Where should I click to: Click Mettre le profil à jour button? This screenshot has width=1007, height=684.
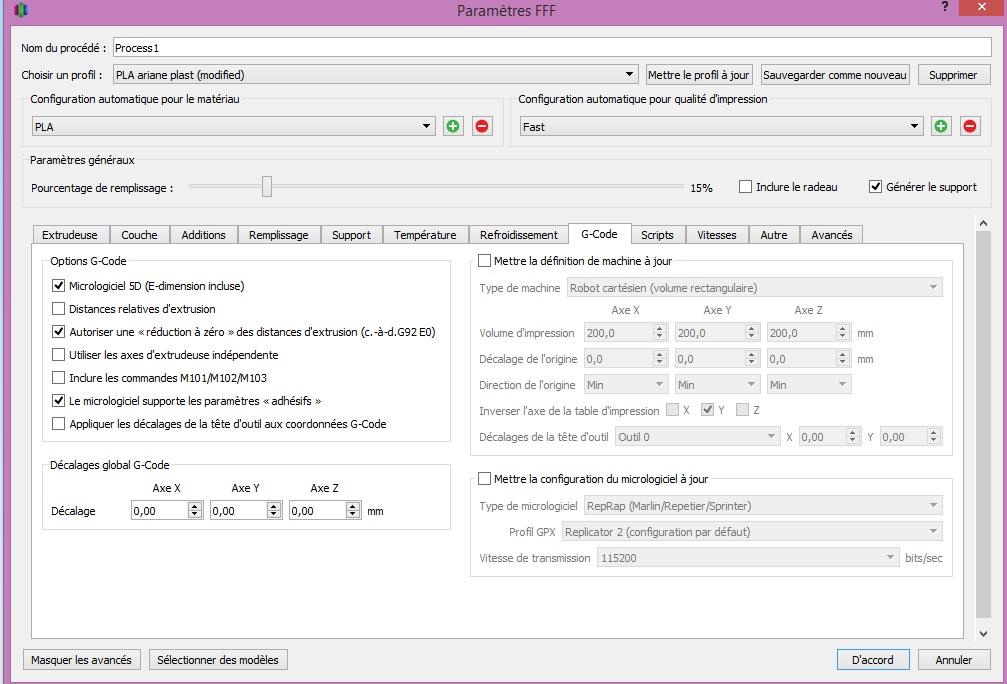[x=699, y=75]
